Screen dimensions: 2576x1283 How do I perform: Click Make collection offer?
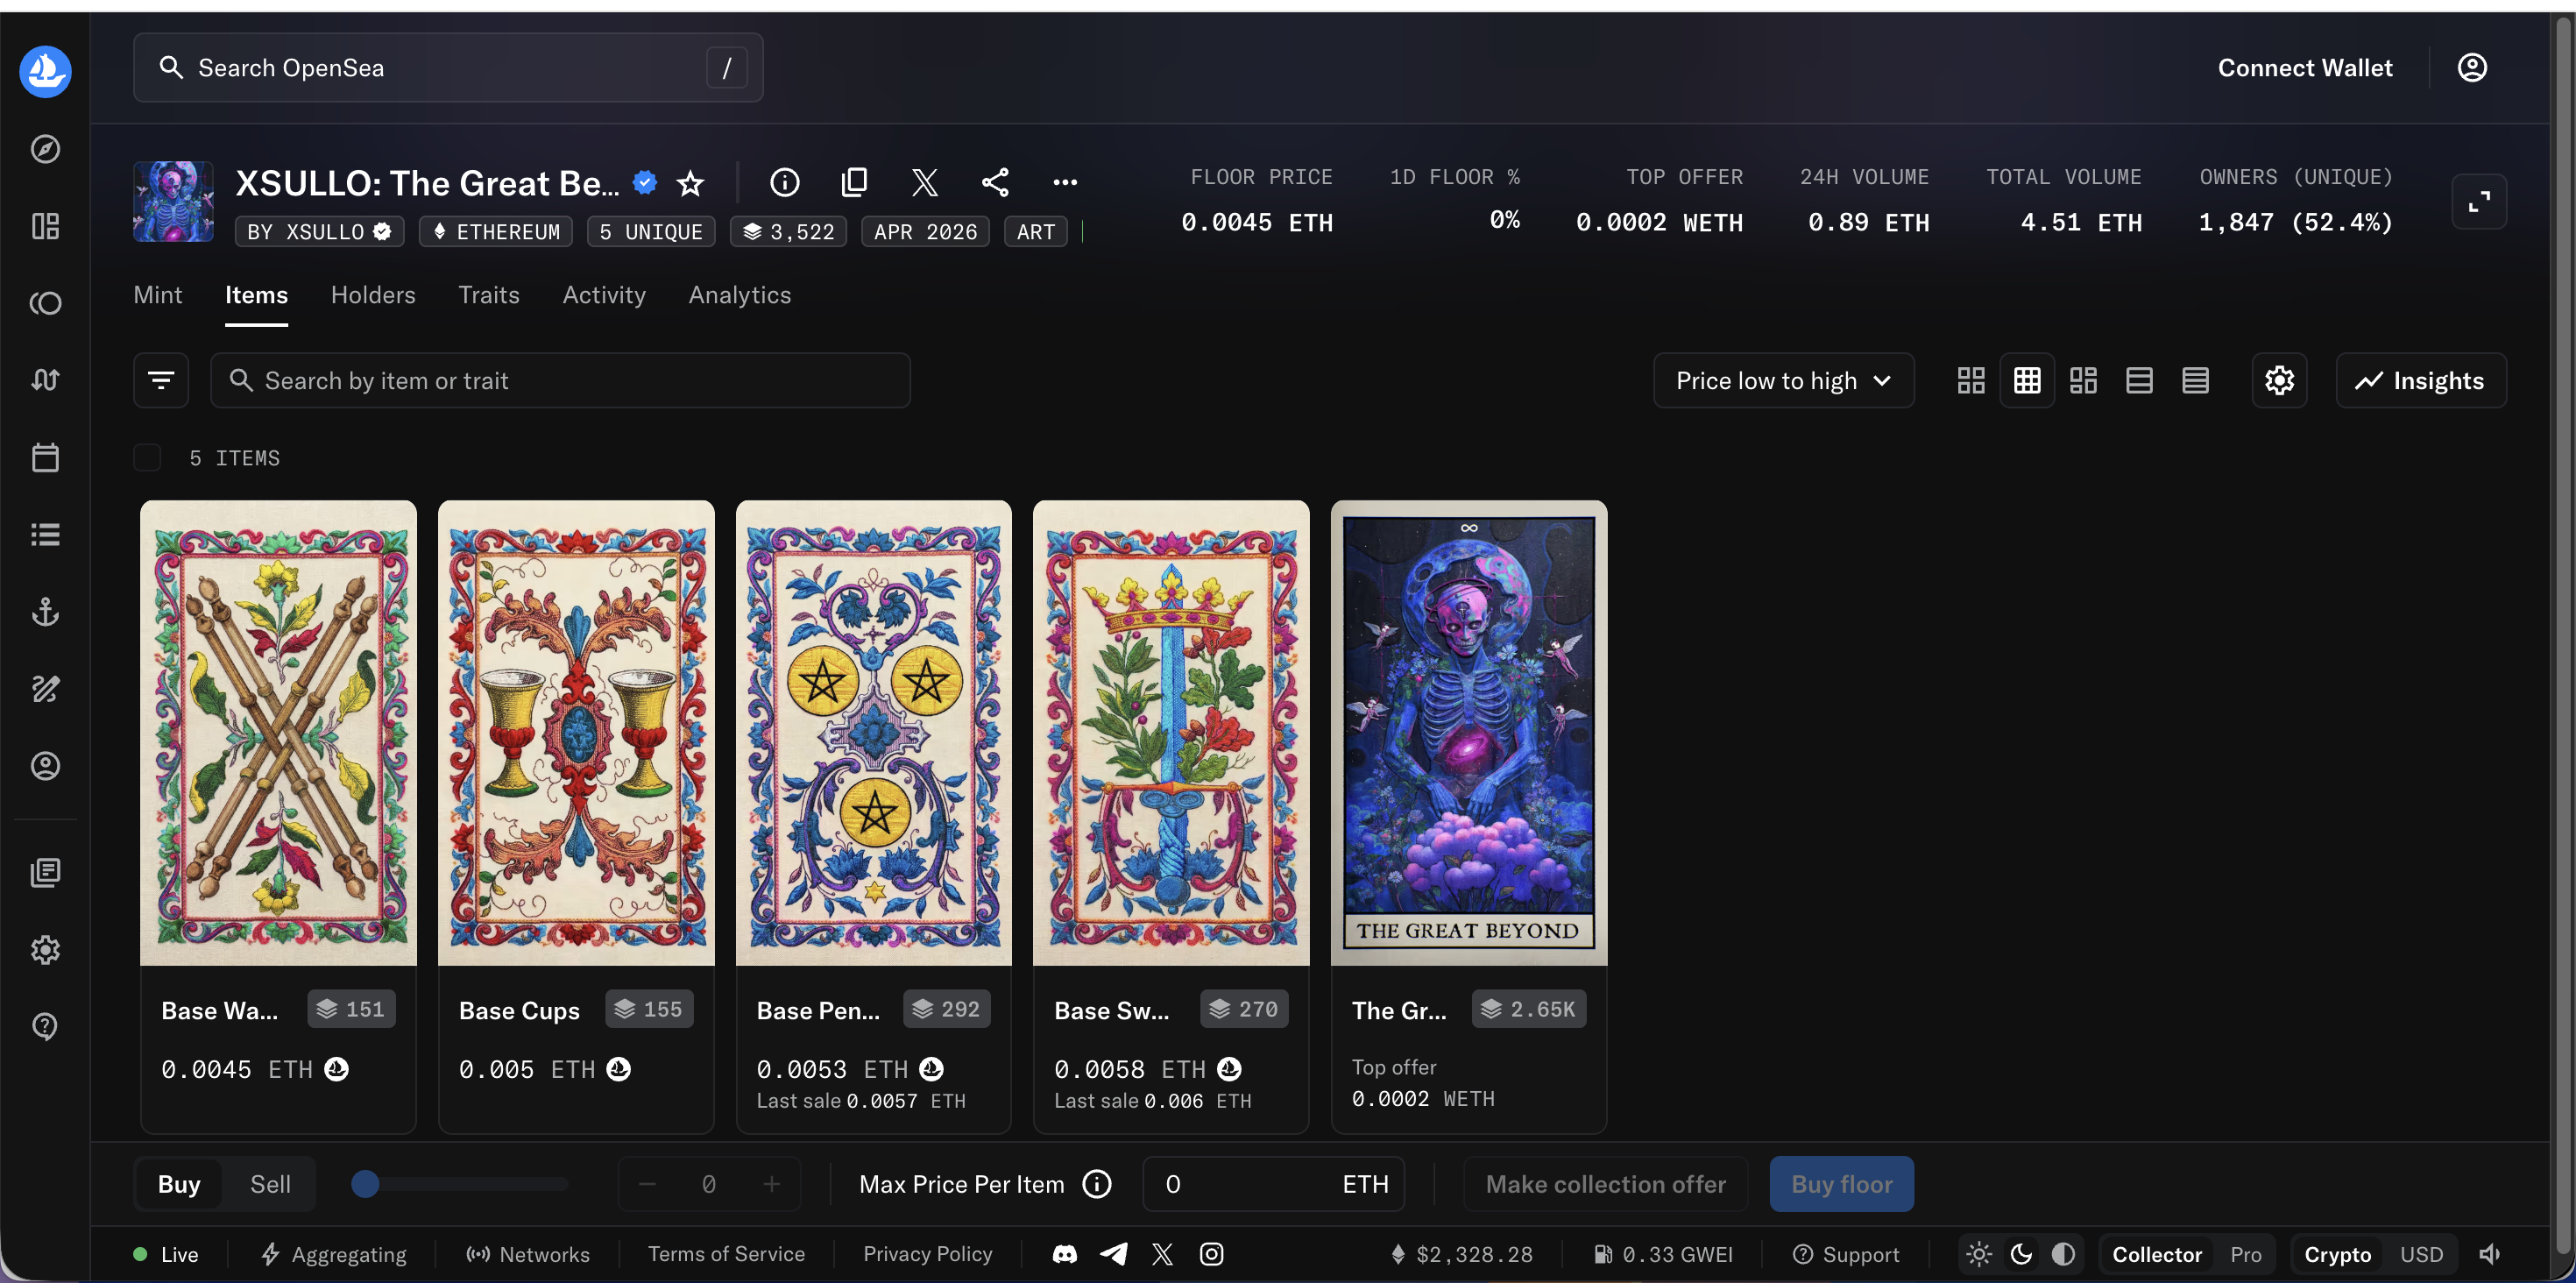[1606, 1184]
